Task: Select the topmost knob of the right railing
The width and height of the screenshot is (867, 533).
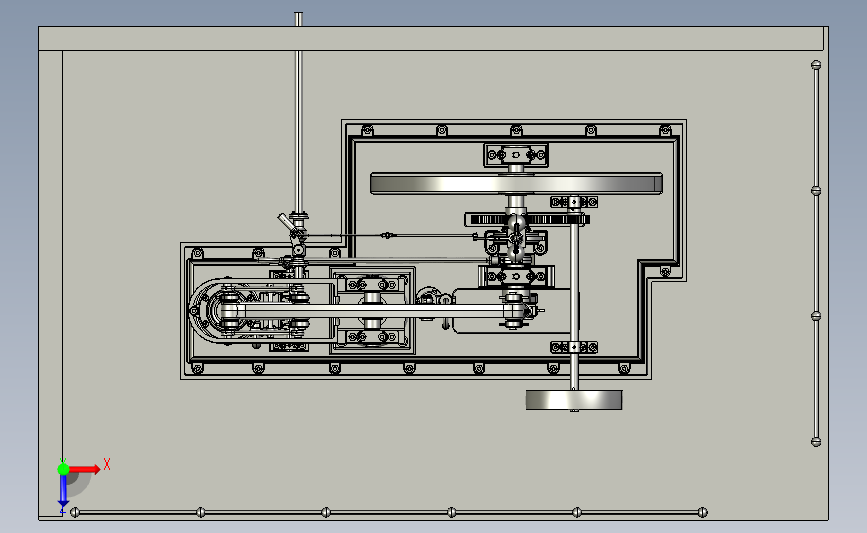Action: tap(816, 65)
